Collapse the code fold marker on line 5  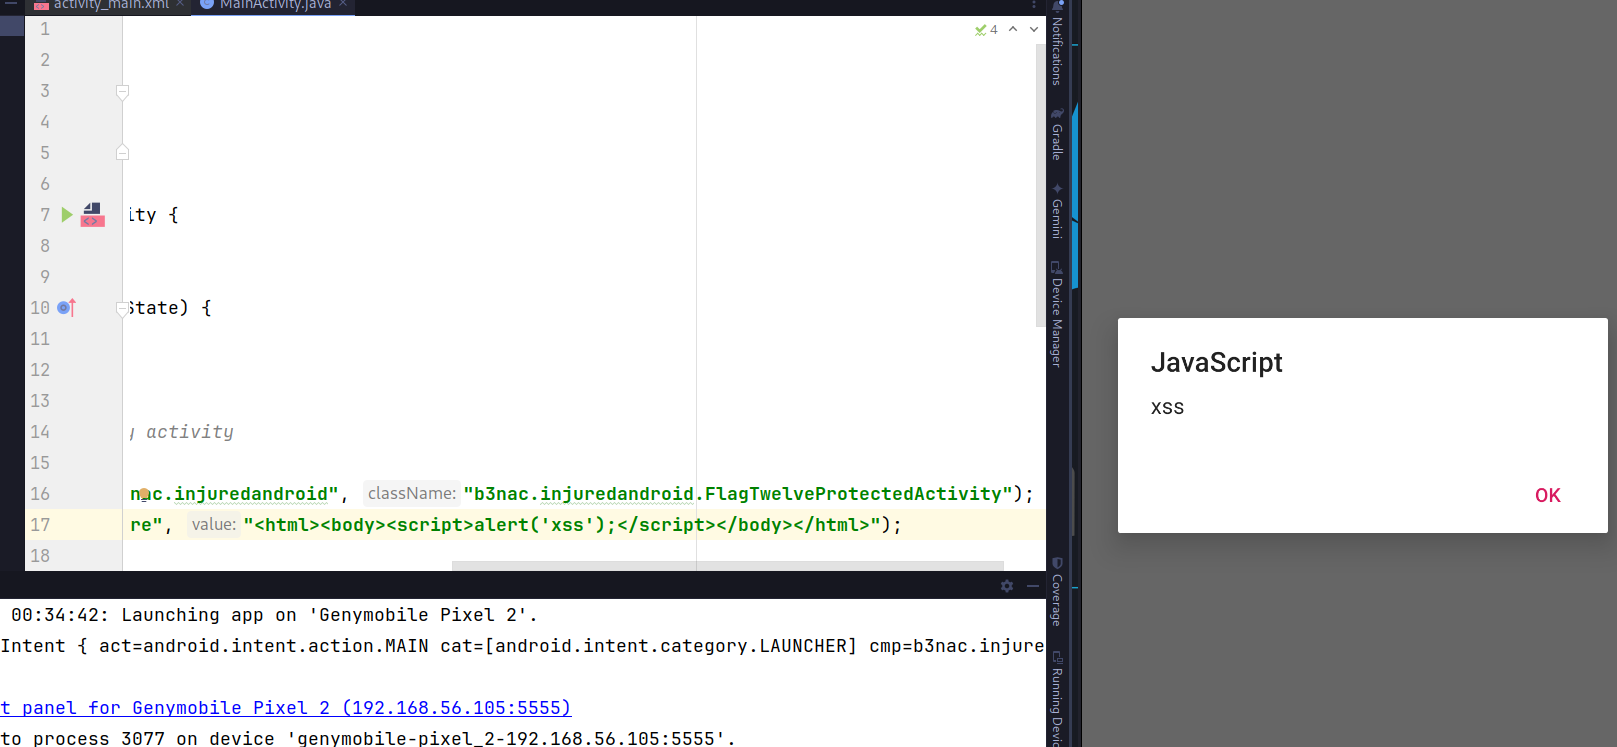point(122,153)
